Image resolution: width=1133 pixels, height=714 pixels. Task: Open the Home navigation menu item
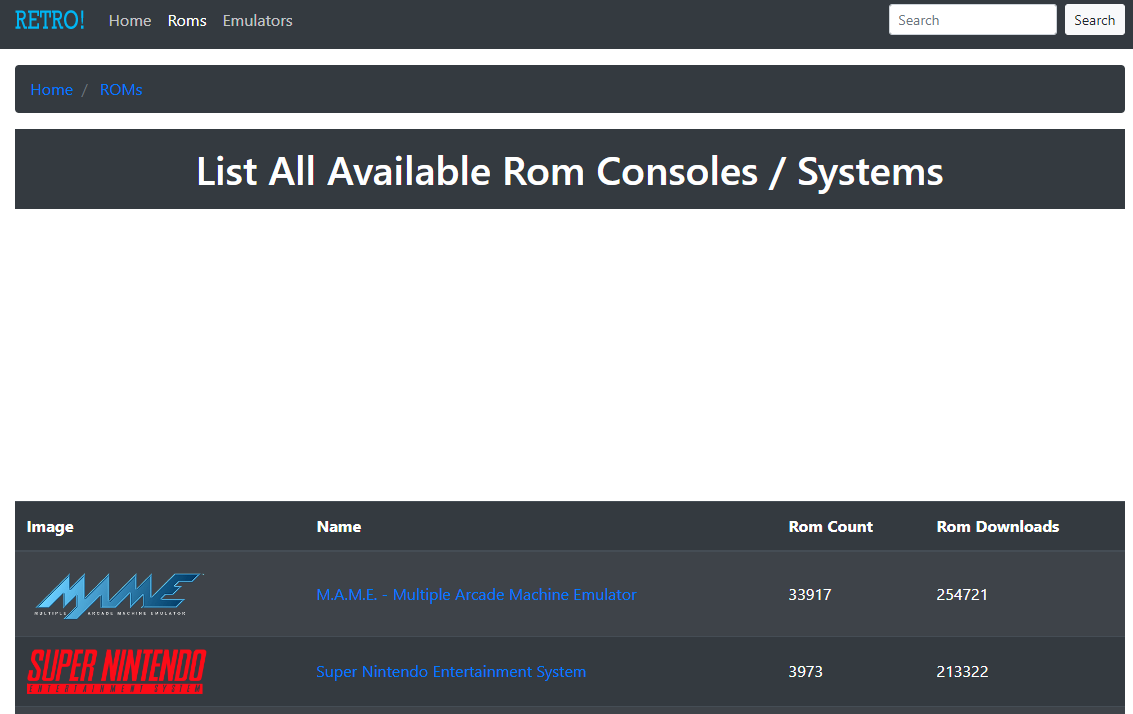[130, 20]
